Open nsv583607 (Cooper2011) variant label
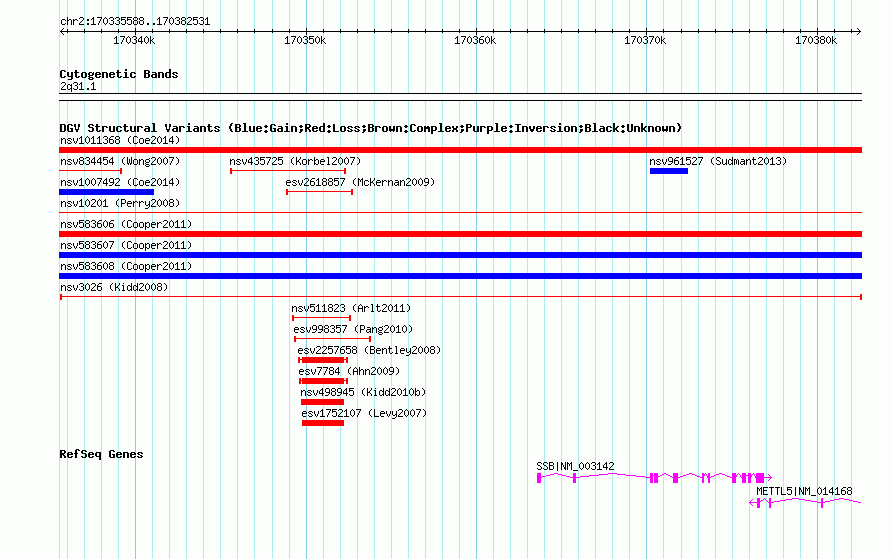This screenshot has width=890, height=559. point(126,245)
